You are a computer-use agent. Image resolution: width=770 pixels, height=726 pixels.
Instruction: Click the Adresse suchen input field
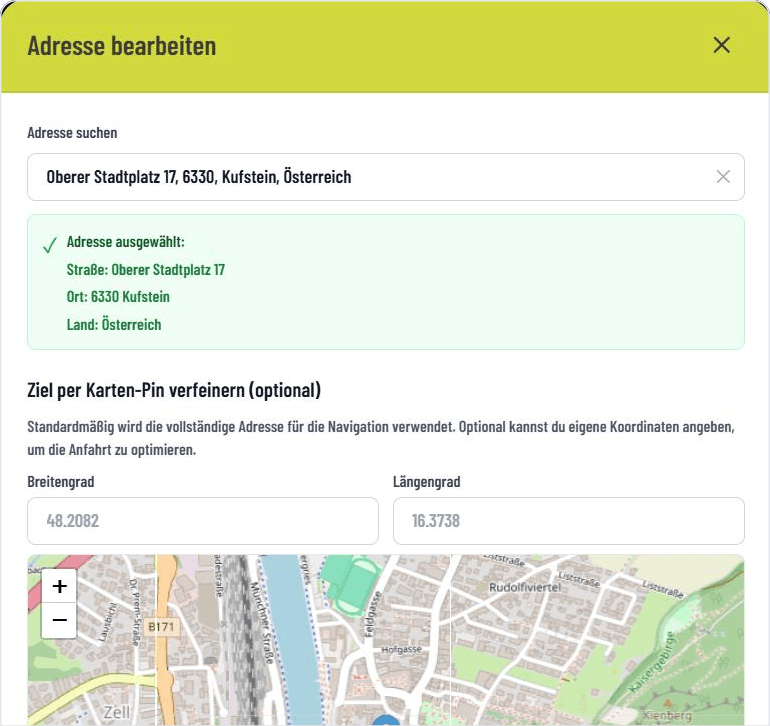[385, 177]
